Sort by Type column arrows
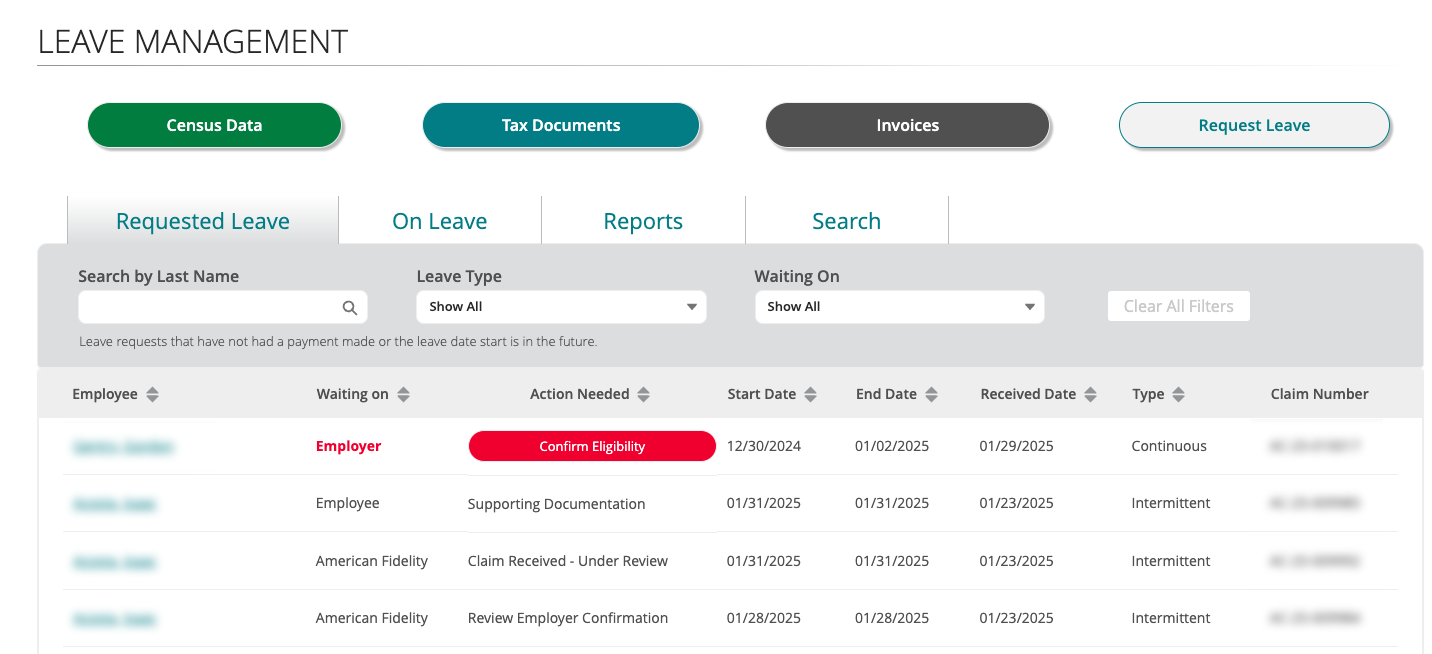This screenshot has width=1432, height=654. (x=1179, y=395)
